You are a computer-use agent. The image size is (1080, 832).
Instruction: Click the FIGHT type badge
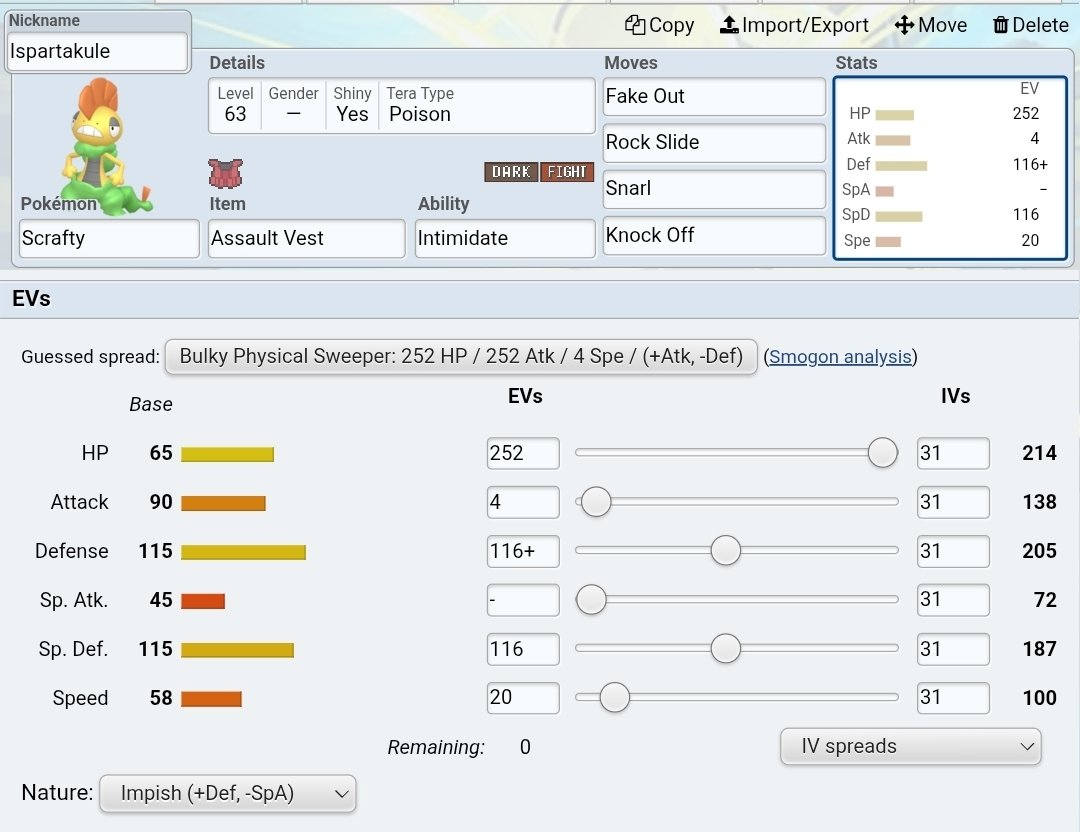(567, 171)
